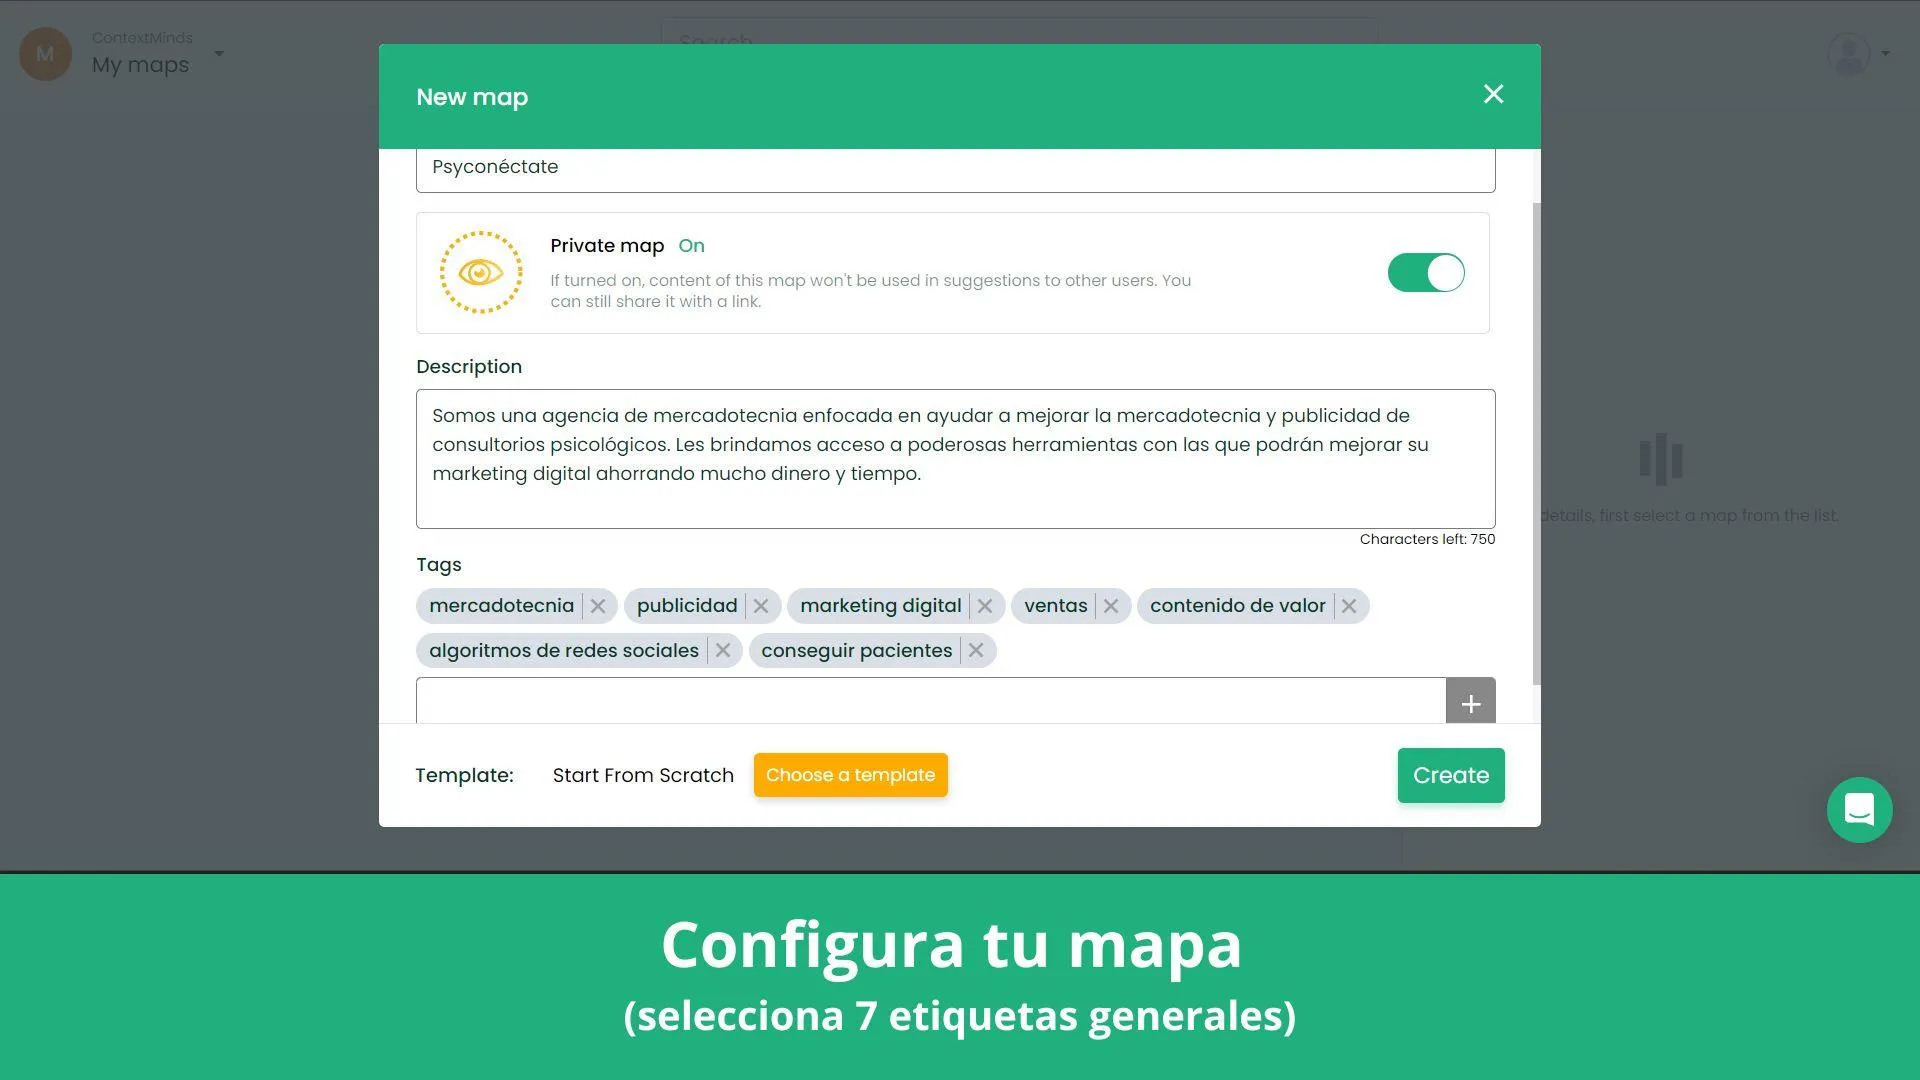Click the Create map button

pyautogui.click(x=1451, y=774)
